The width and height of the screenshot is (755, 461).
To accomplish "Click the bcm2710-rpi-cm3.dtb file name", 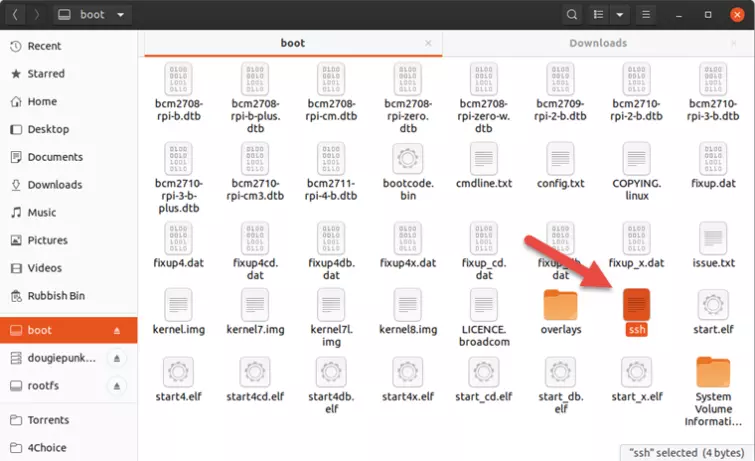I will (255, 190).
